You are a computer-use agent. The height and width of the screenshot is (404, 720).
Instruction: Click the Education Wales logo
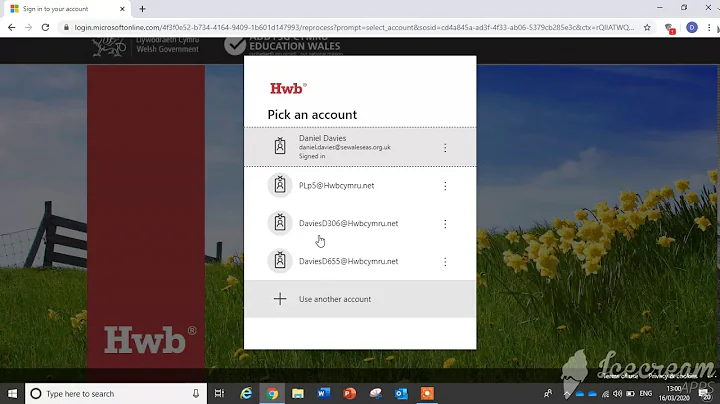282,46
